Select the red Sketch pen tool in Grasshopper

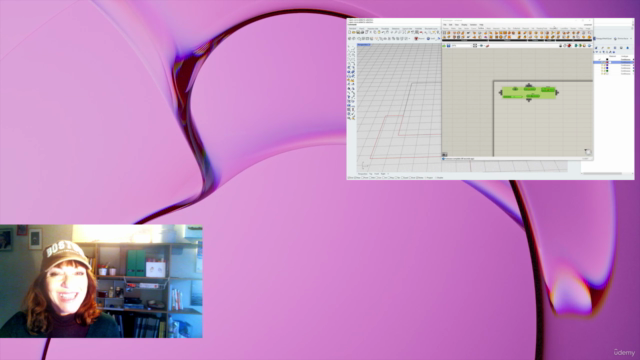(x=487, y=46)
